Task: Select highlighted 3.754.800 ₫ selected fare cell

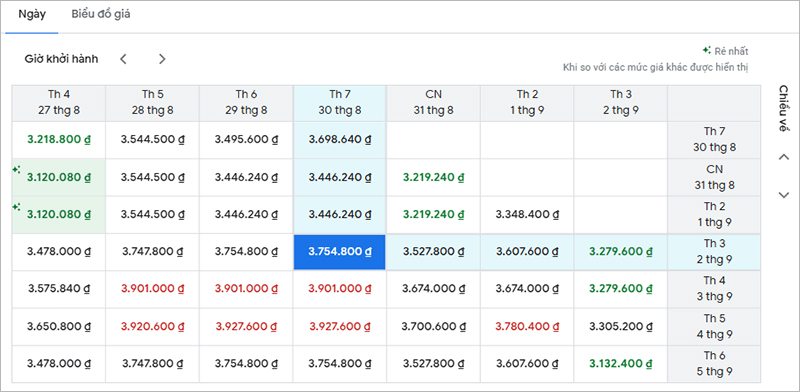Action: click(339, 252)
